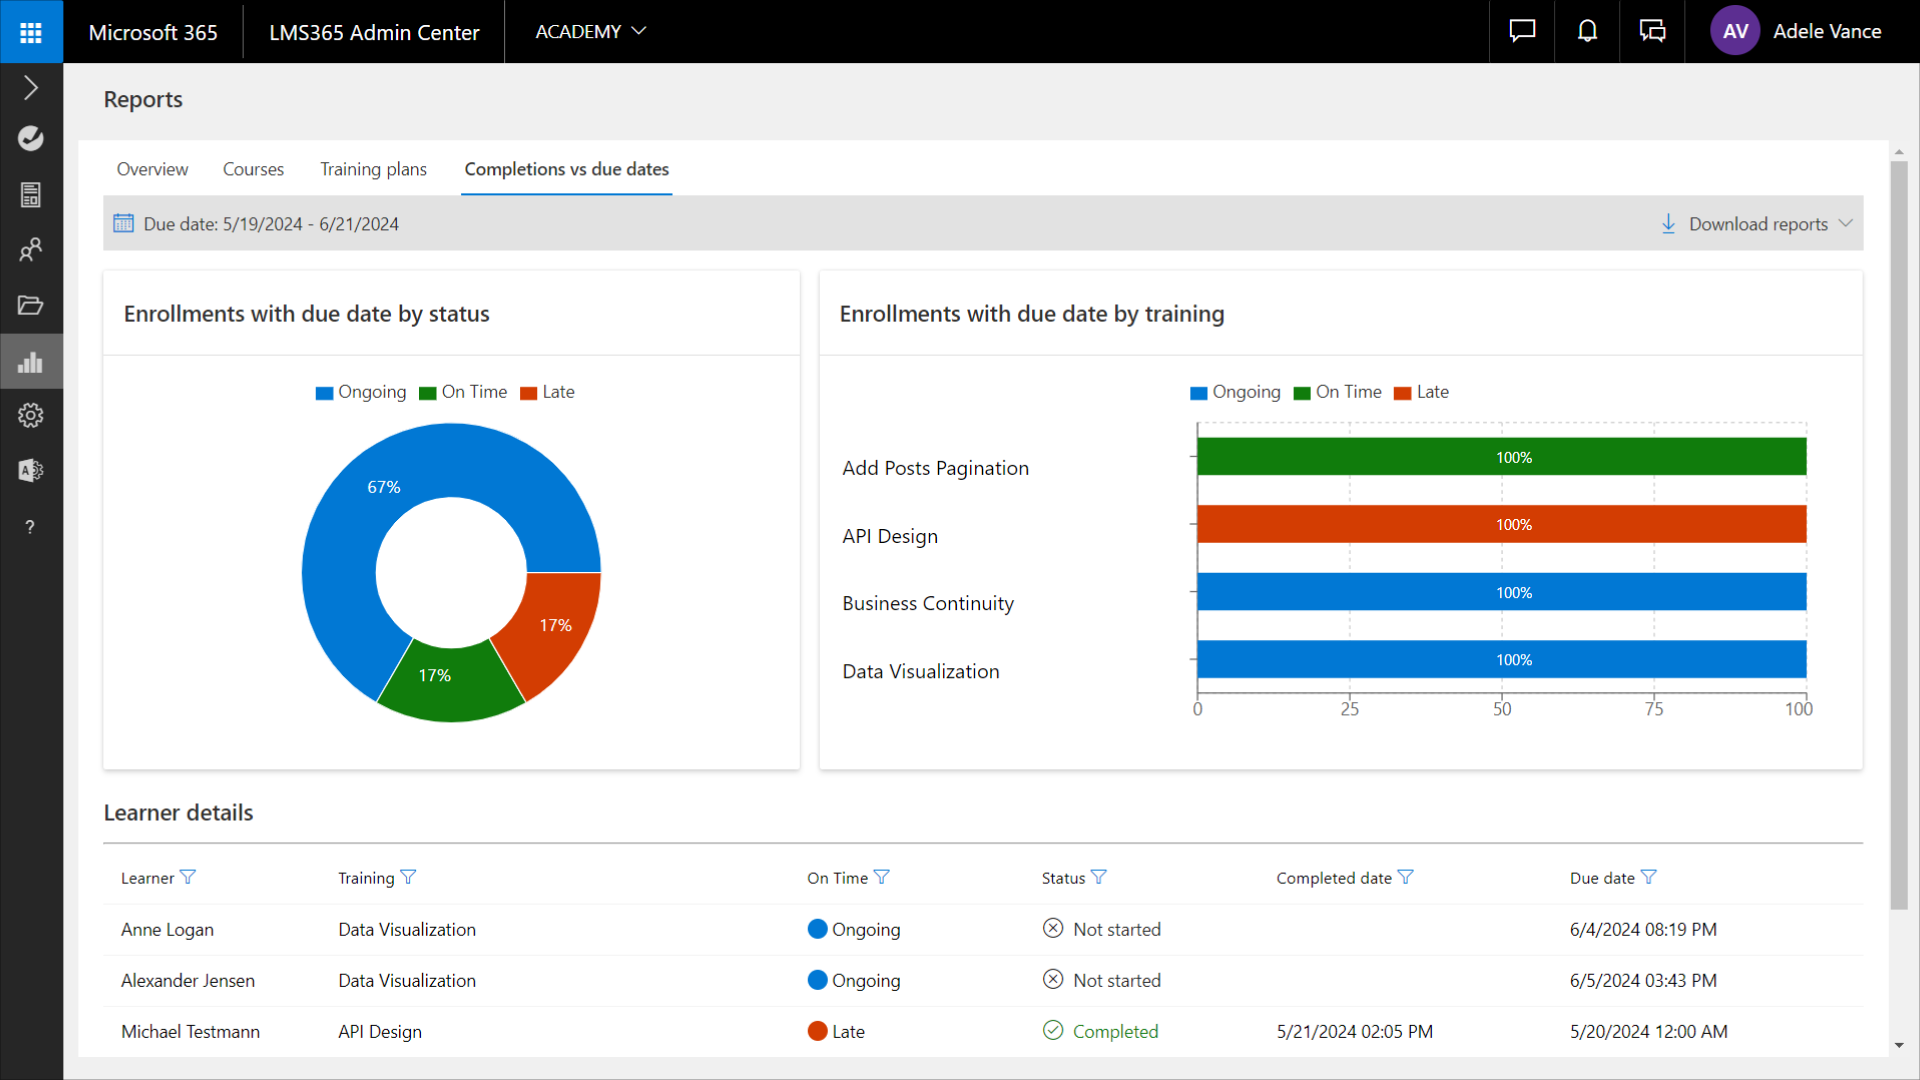
Task: Open the Due date range picker
Action: click(x=257, y=224)
